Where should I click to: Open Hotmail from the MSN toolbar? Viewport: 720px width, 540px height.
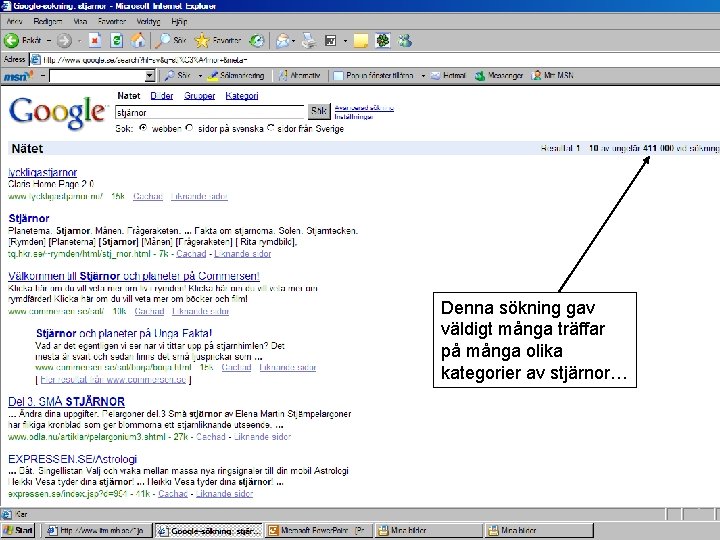pos(448,76)
